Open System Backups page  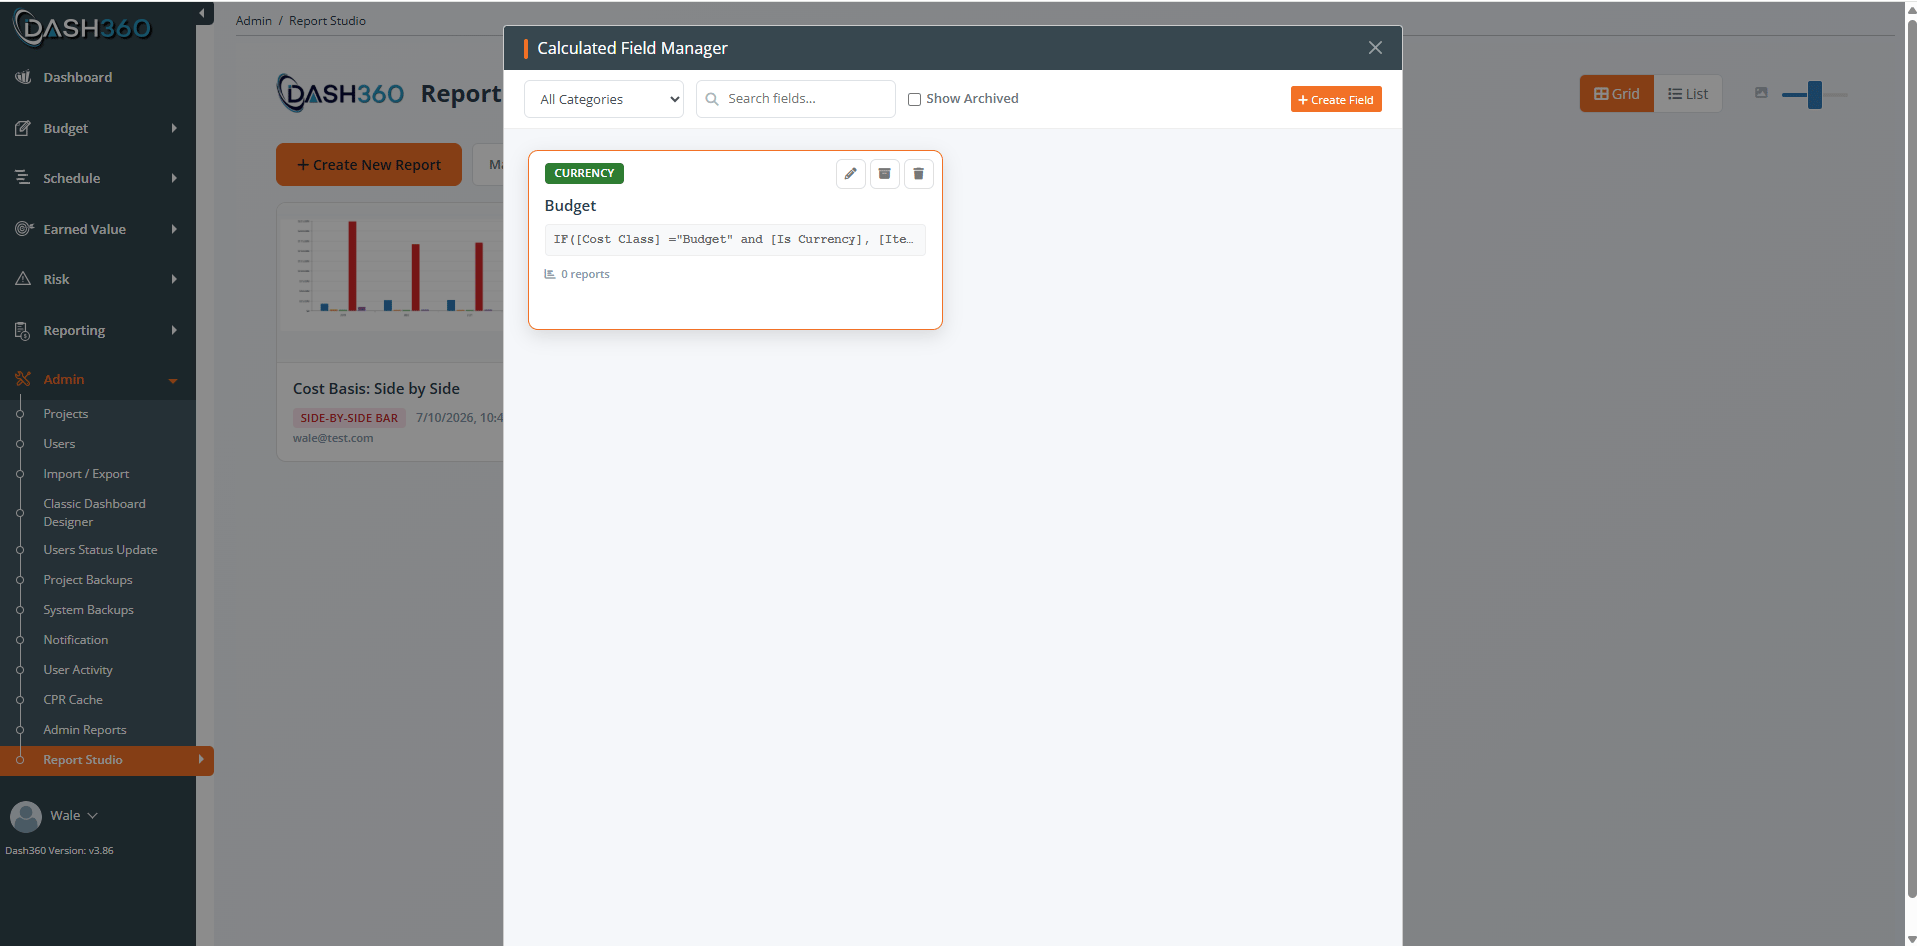click(x=88, y=610)
